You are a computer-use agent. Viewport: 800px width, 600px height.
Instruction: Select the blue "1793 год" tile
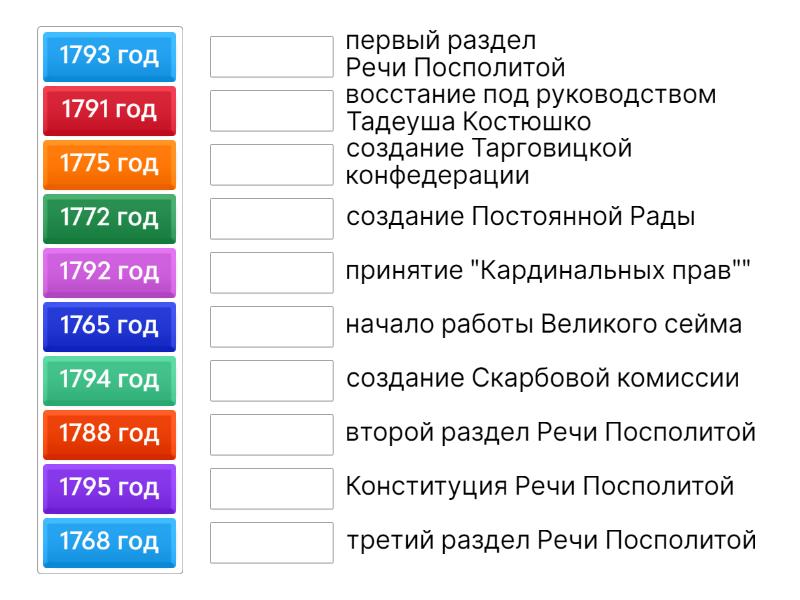[x=110, y=56]
